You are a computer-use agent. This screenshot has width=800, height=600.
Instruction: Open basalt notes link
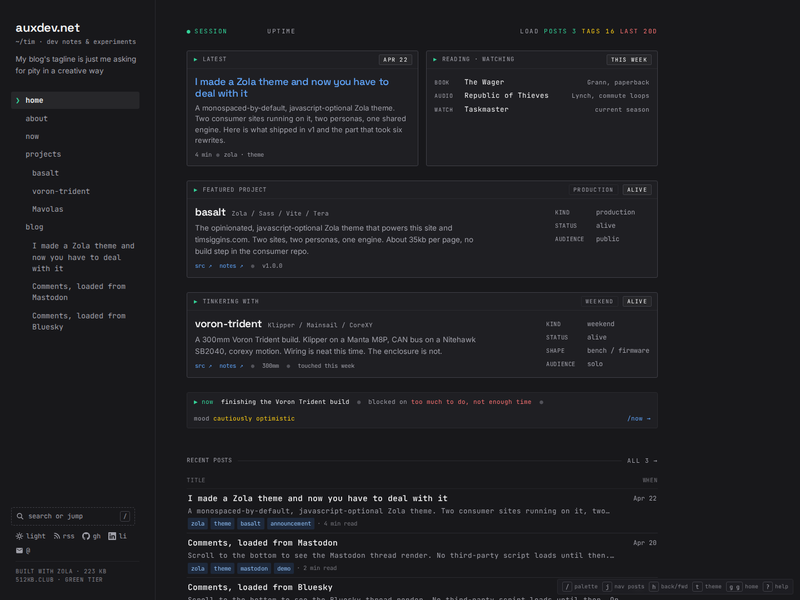coord(231,266)
